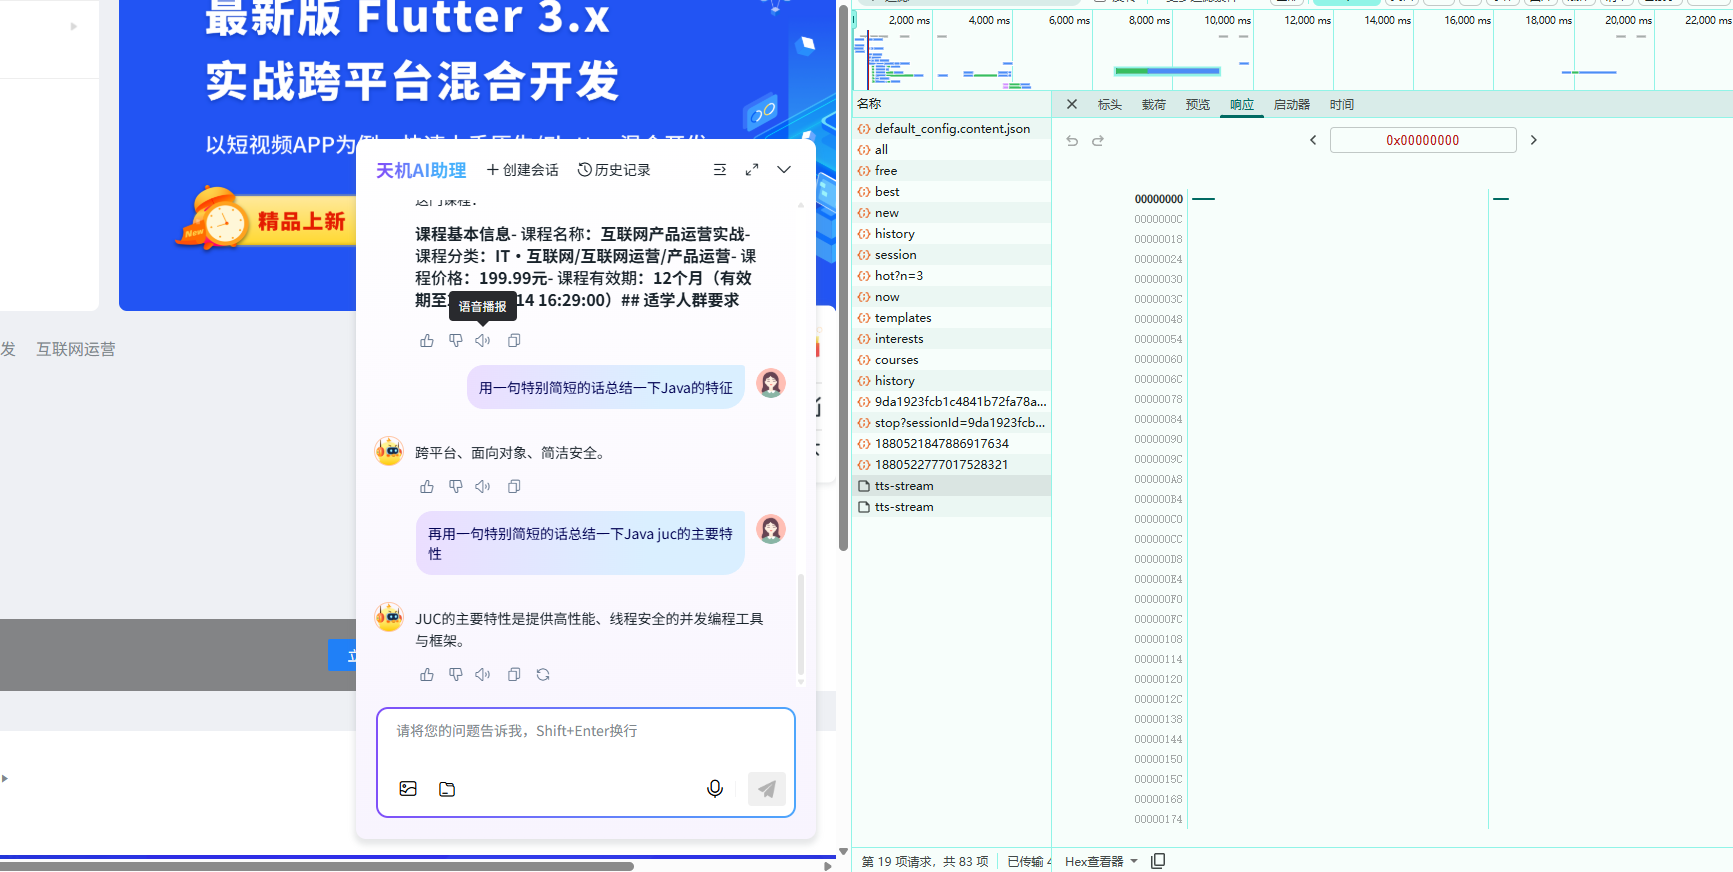Play voice readout for 跨平台、面向对象、简洁安全 answer
The image size is (1733, 872).
pos(483,486)
